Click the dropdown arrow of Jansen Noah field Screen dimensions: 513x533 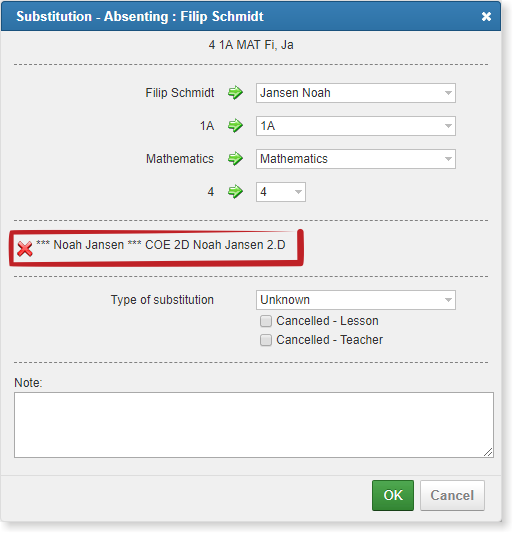tap(448, 93)
